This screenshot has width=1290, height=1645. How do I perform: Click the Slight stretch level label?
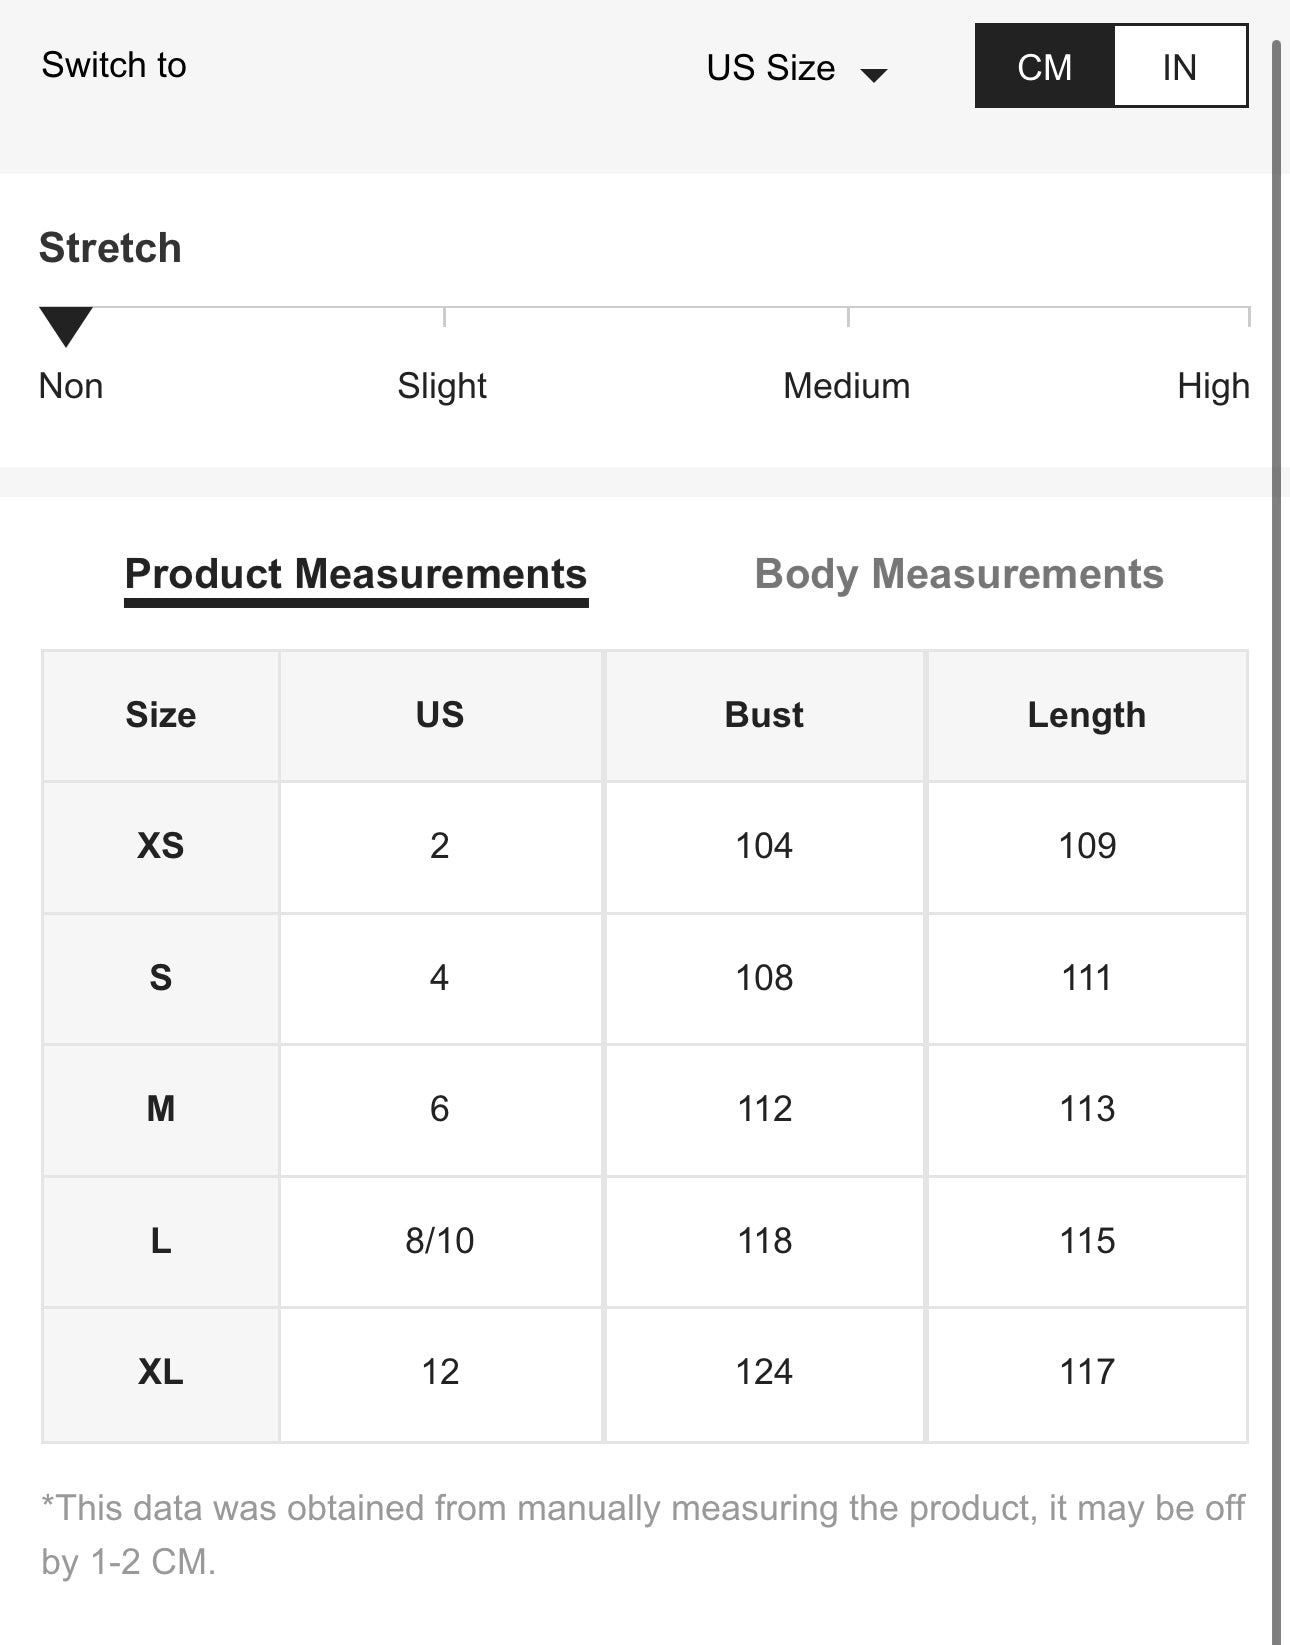pyautogui.click(x=442, y=386)
